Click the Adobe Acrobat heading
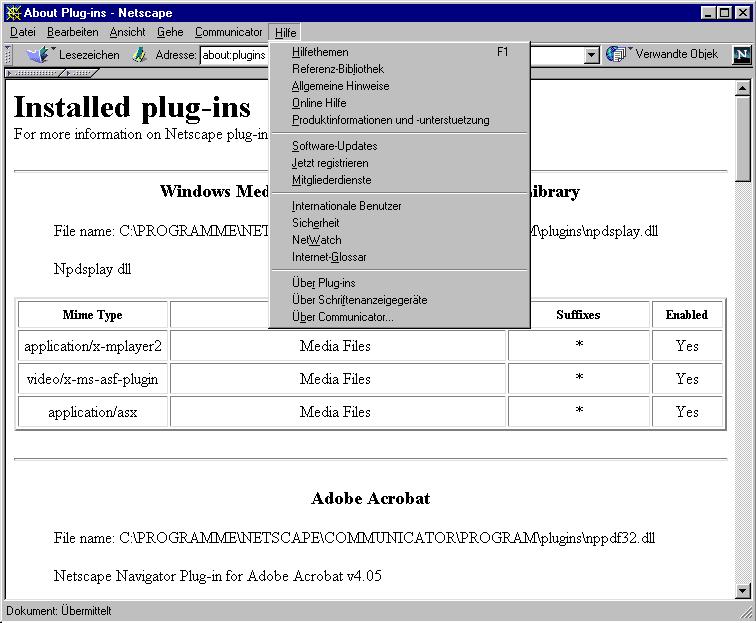 tap(371, 498)
